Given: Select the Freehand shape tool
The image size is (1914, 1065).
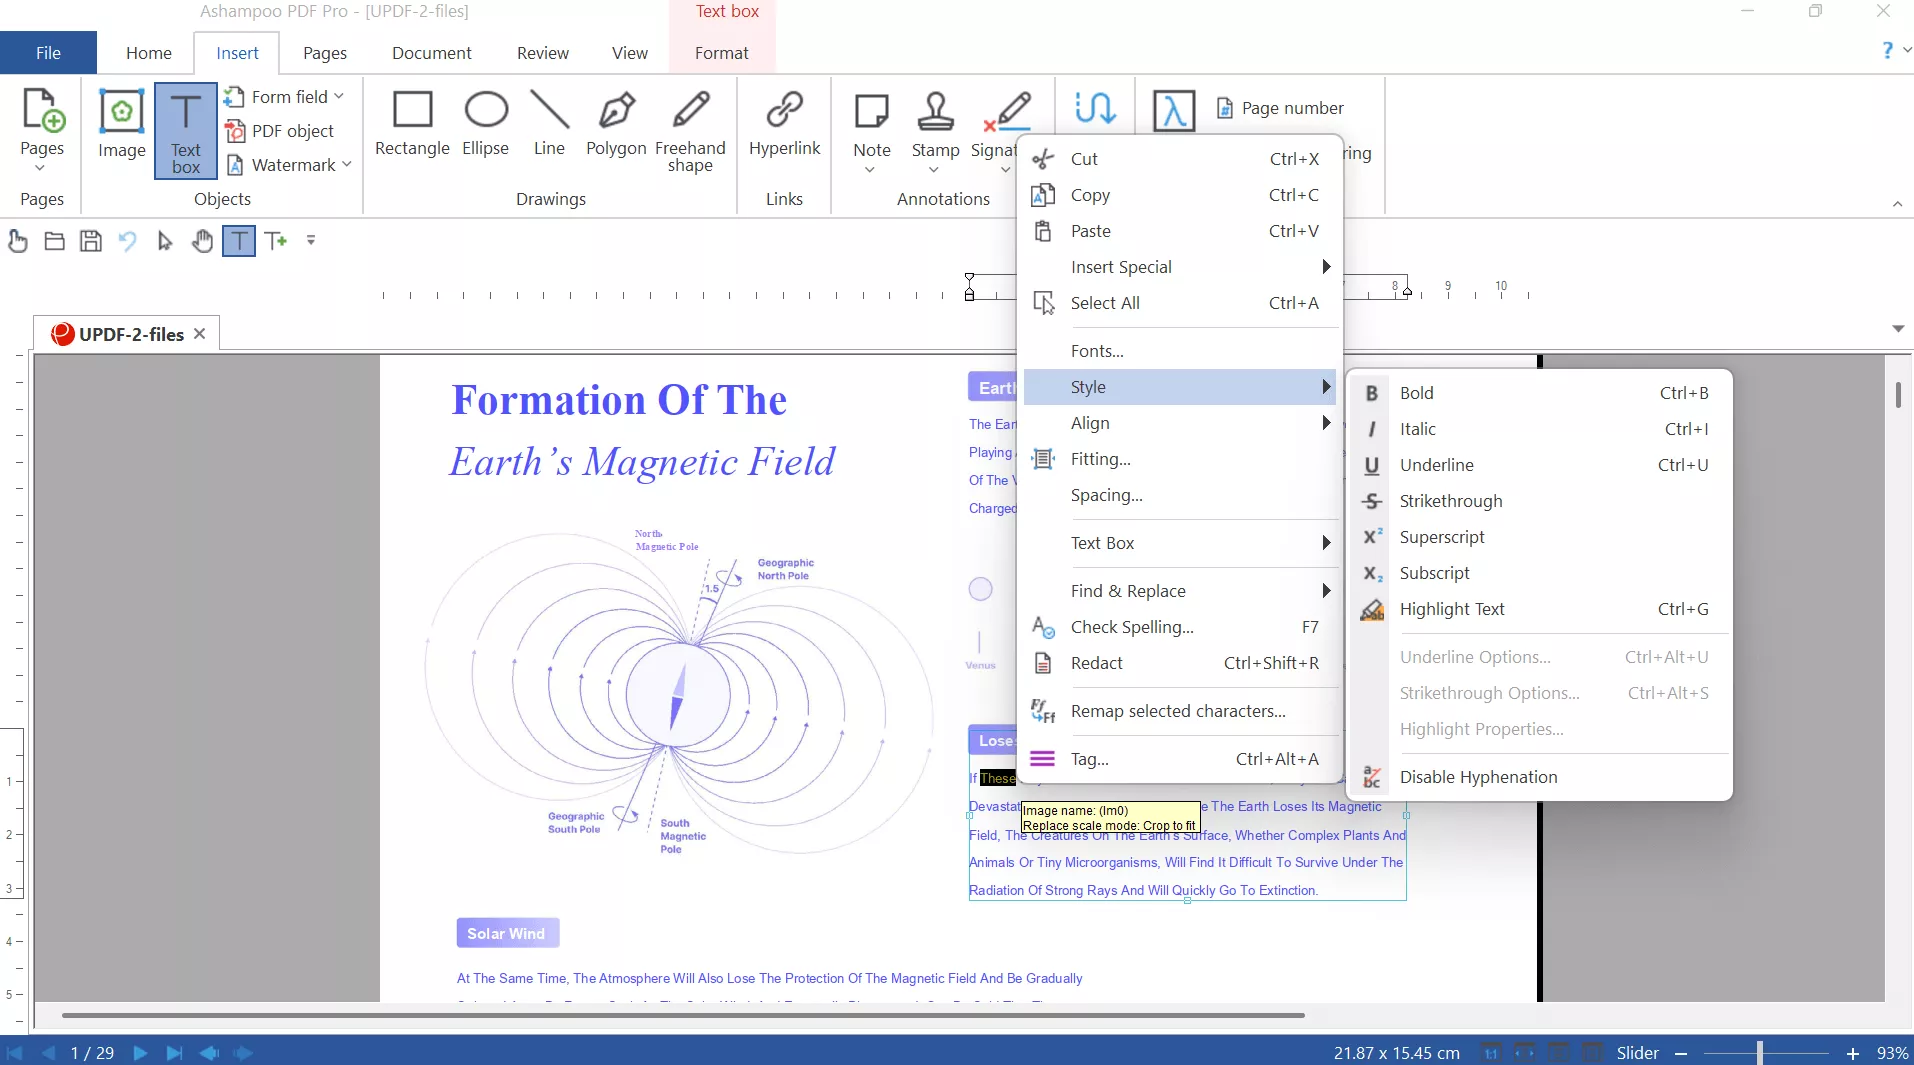Looking at the screenshot, I should 692,126.
